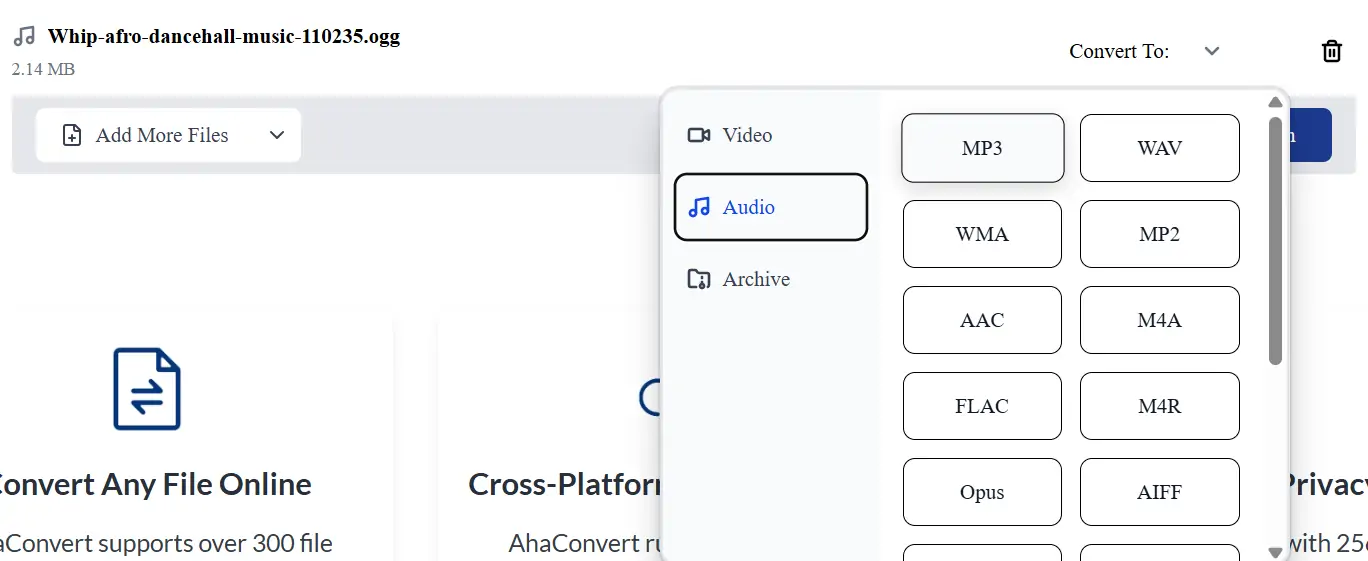Select the AIFF format button
This screenshot has width=1368, height=561.
[x=1160, y=492]
